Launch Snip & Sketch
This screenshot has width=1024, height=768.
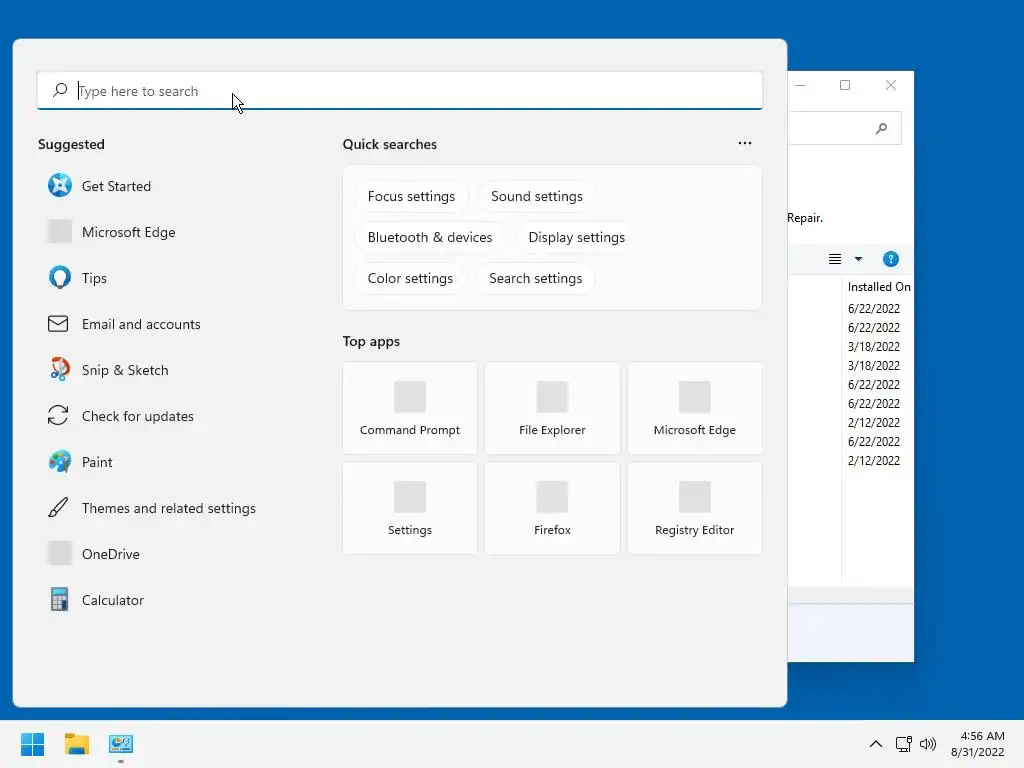point(108,370)
